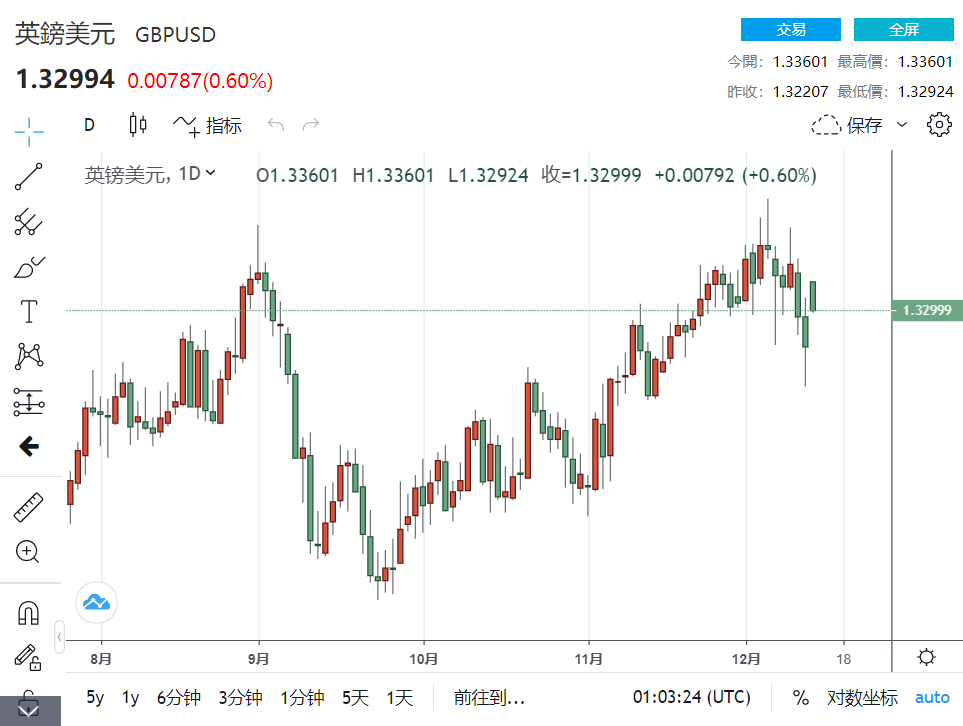Click the 全屏 fullscreen button
The height and width of the screenshot is (726, 963).
click(903, 29)
